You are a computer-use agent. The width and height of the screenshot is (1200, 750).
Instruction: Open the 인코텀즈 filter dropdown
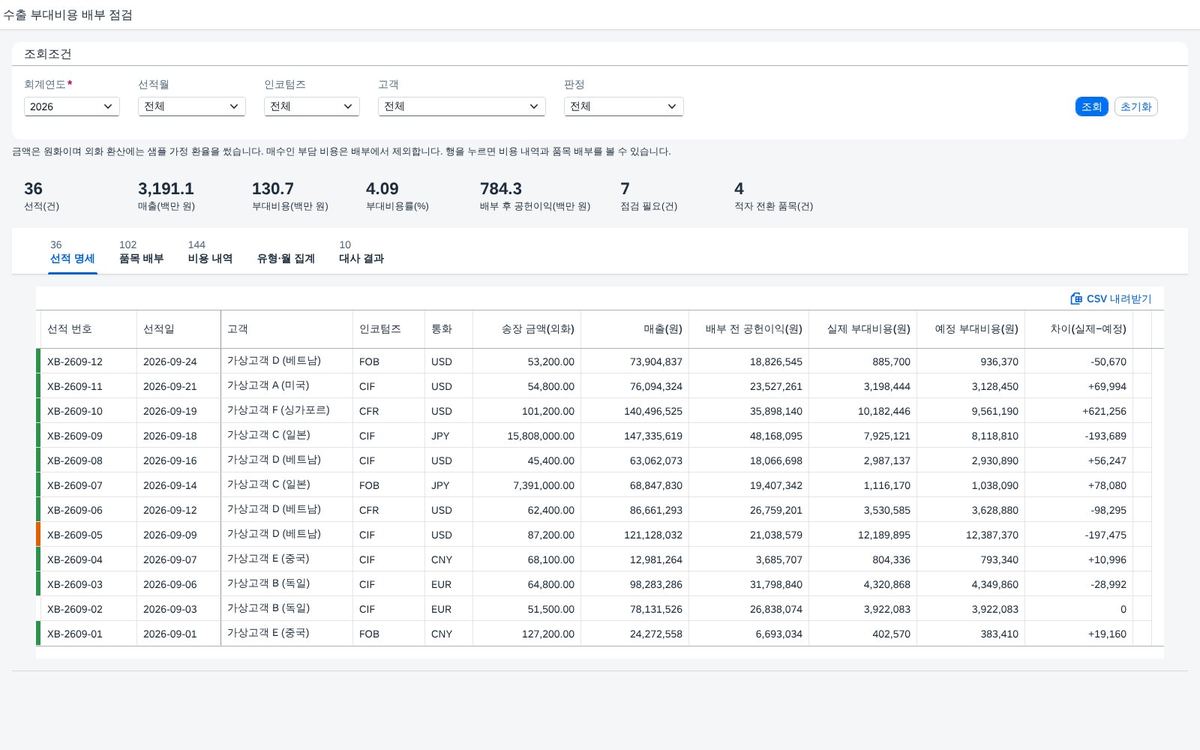coord(311,106)
